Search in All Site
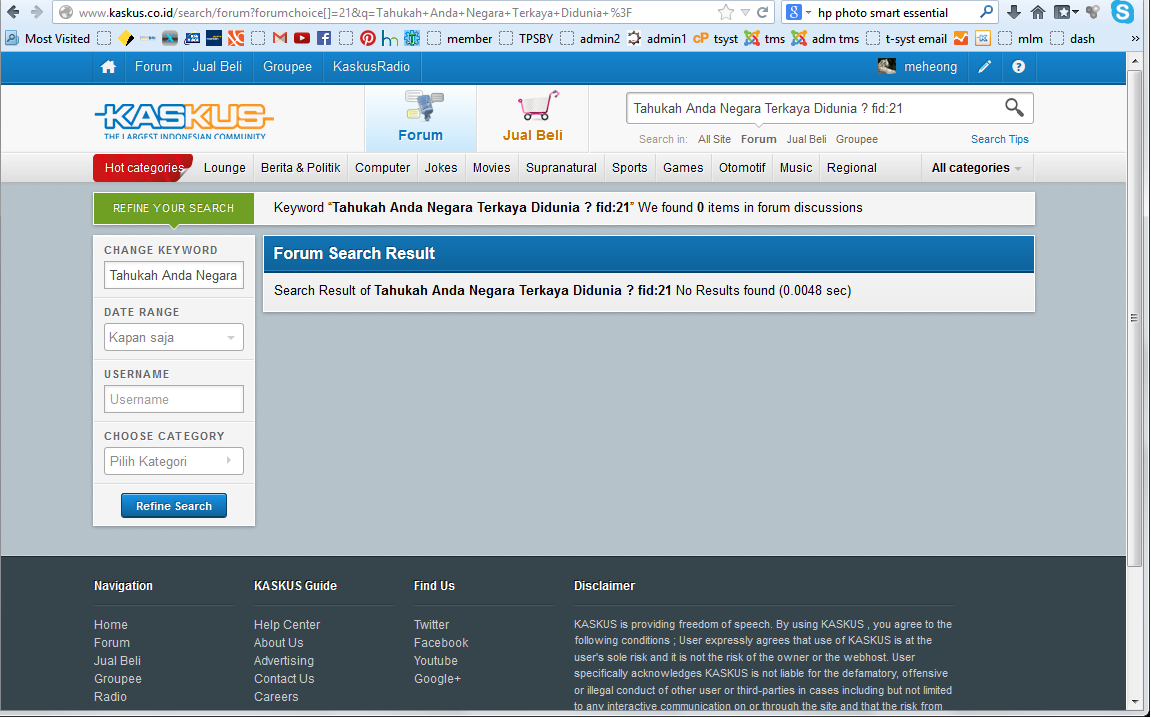1151x718 pixels. pos(714,139)
